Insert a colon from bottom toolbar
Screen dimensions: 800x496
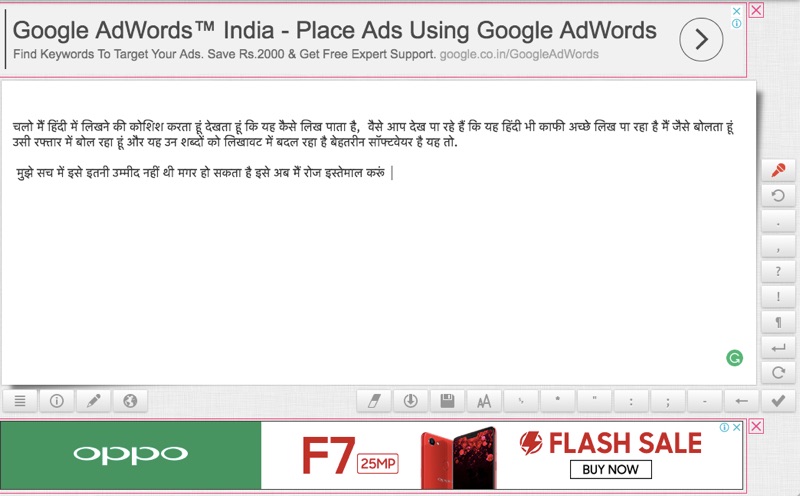coord(631,401)
